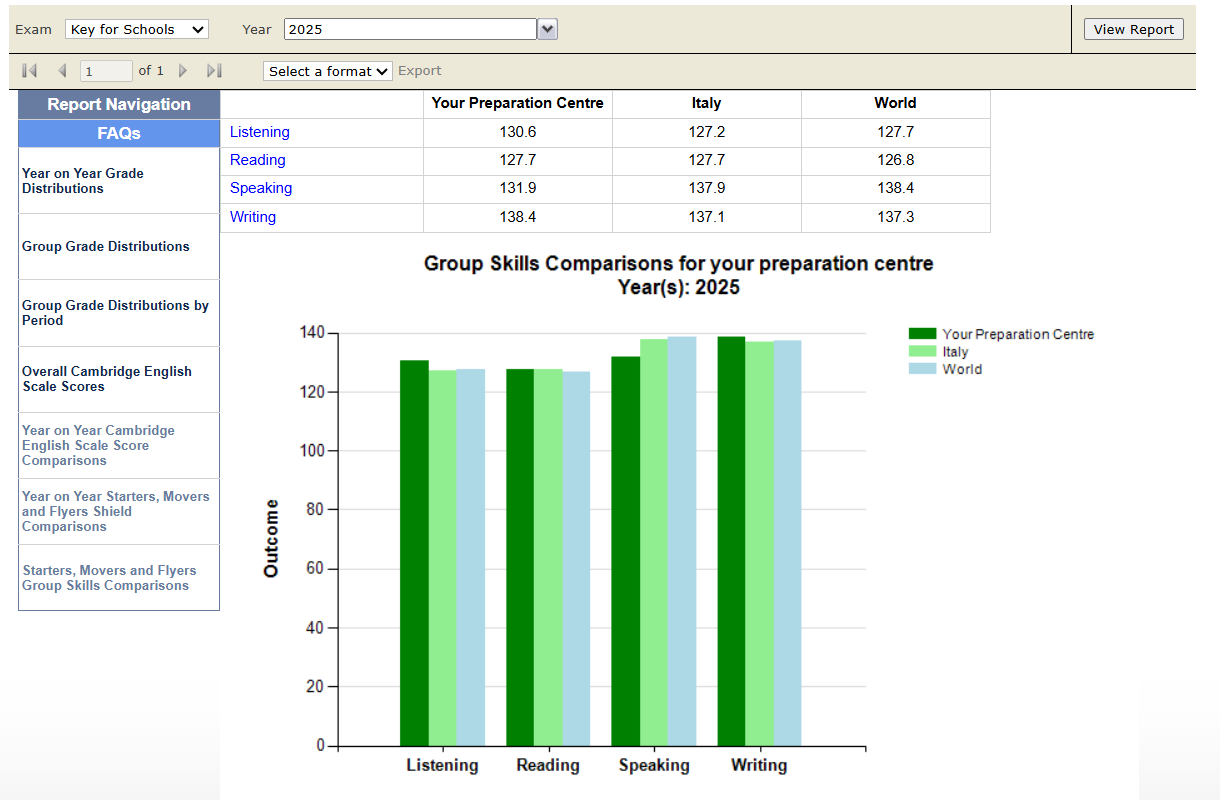Screen dimensions: 1220x800
Task: Open Overall Cambridge English Scale Scores
Action: pos(107,379)
